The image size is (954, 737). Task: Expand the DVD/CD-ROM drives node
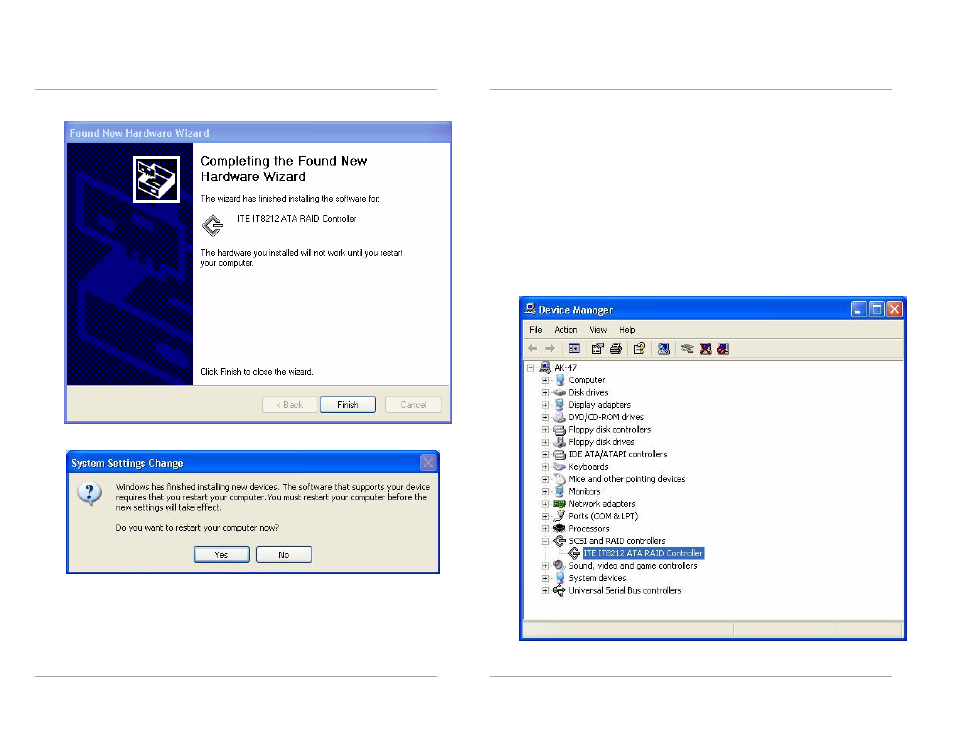click(545, 417)
